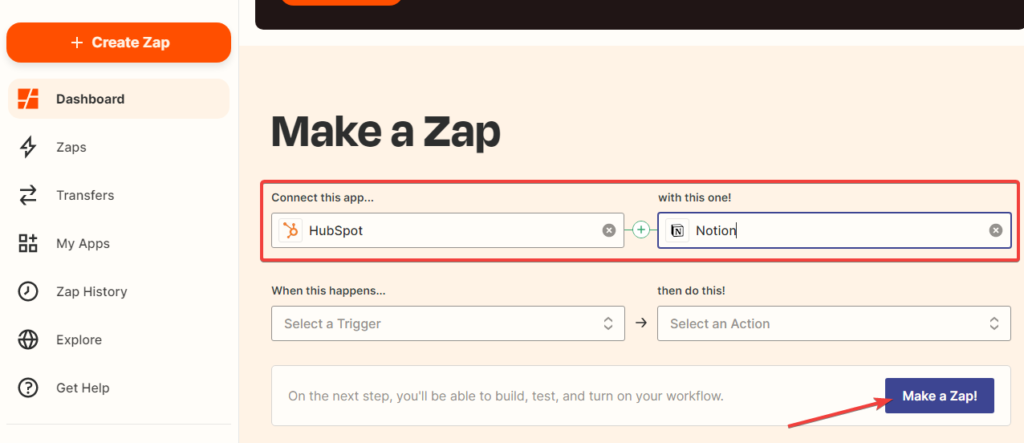Clear the Notion app selection
Screen dimensions: 1024x443
[x=995, y=230]
